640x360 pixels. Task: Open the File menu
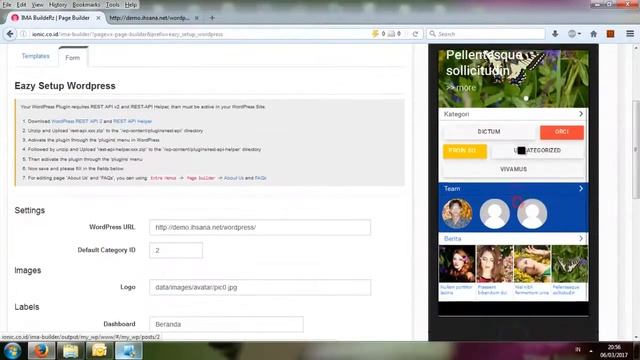(x=7, y=5)
